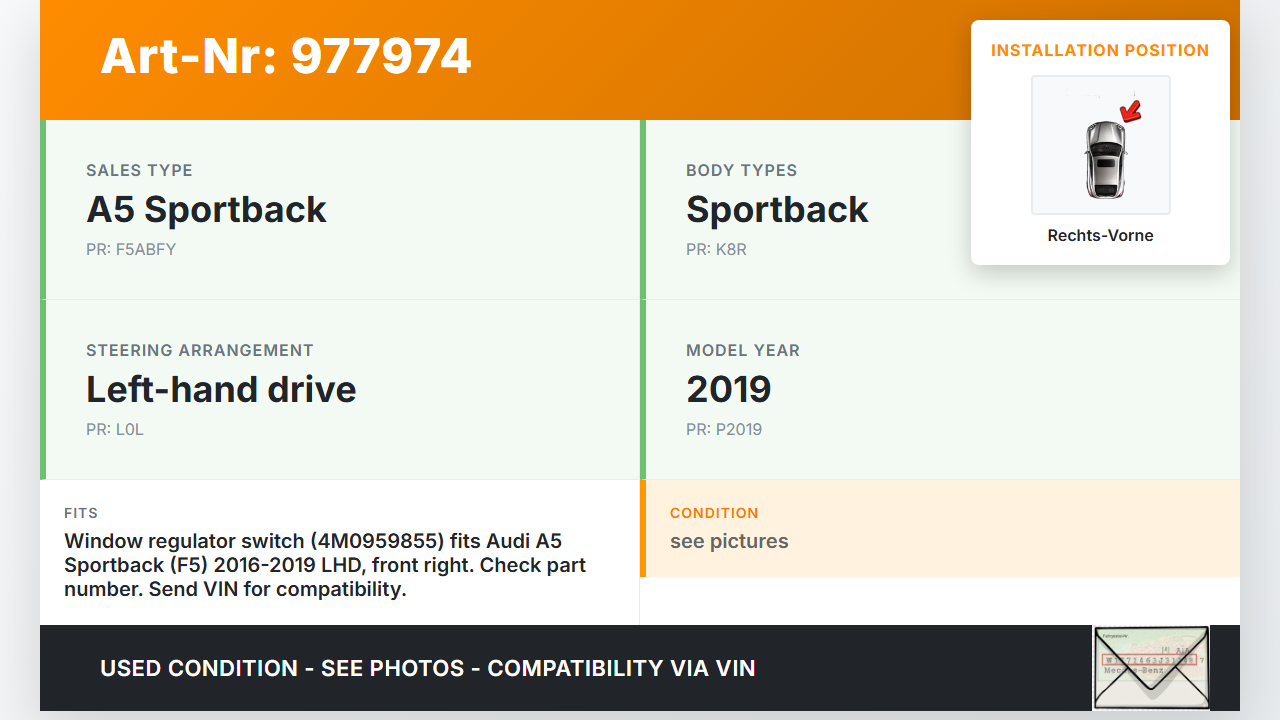Click the PR: F5ABFY code
Viewport: 1280px width, 720px height.
(x=131, y=249)
